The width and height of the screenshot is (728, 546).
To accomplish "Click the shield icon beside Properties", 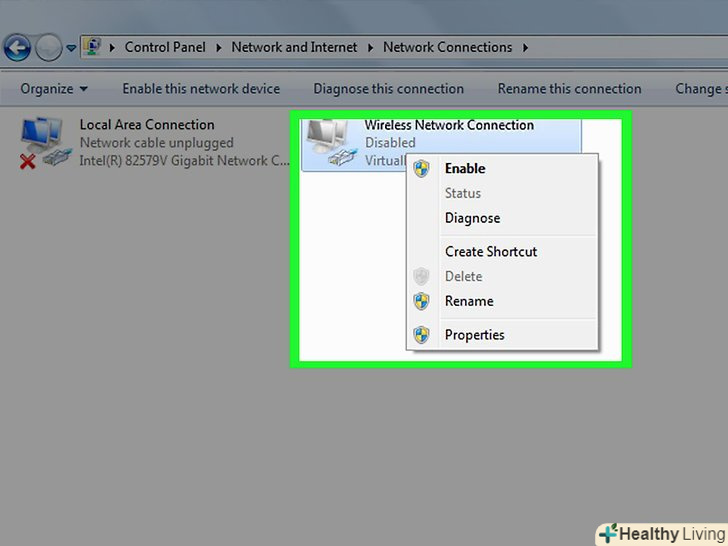I will click(x=422, y=335).
